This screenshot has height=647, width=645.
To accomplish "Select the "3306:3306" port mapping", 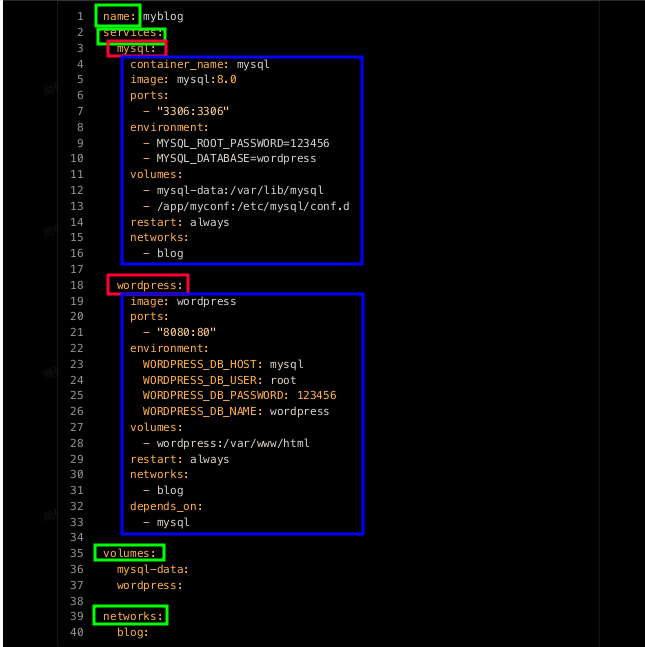I will (x=193, y=111).
